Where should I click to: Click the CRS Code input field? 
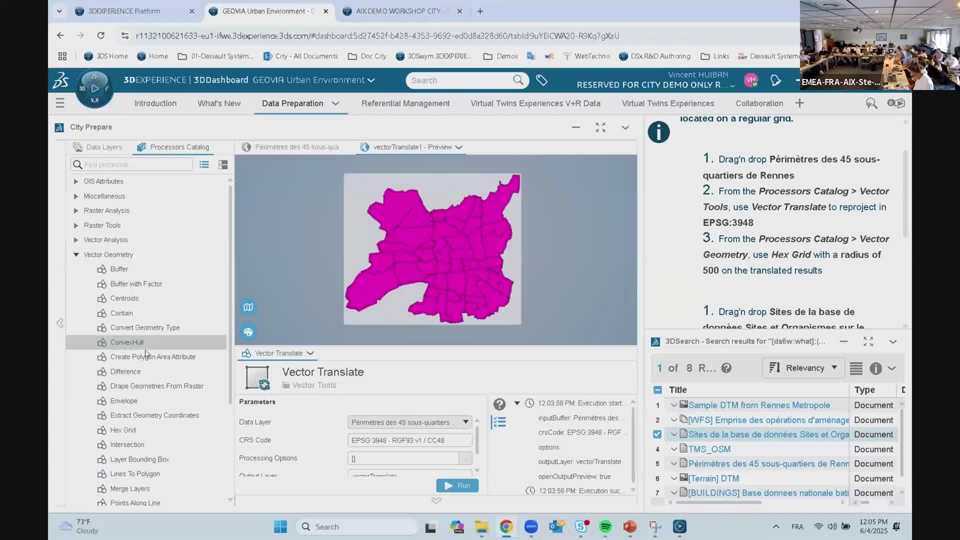pos(410,440)
